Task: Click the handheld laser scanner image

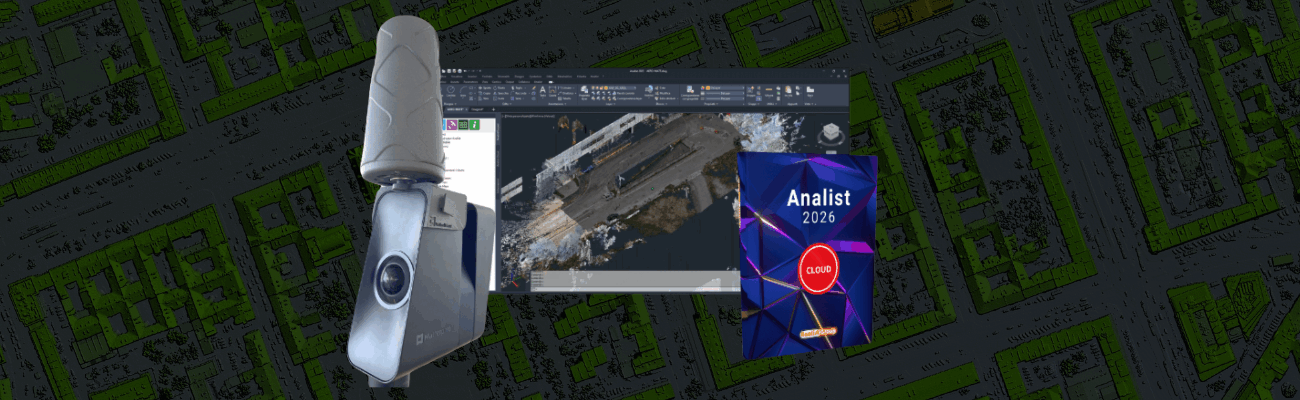Action: [423, 200]
